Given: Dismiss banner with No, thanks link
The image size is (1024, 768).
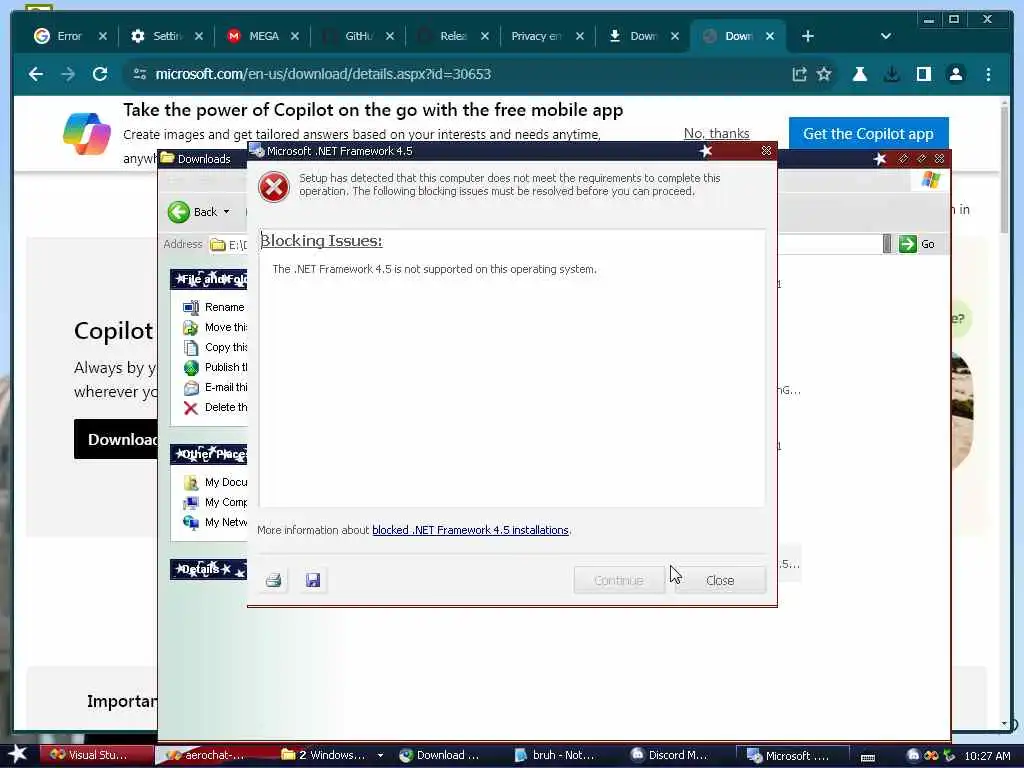Looking at the screenshot, I should coord(716,133).
